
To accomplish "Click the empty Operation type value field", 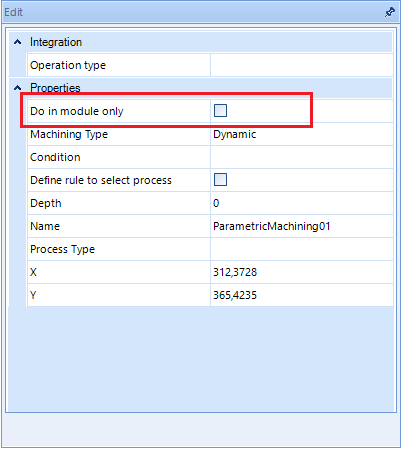I will 302,65.
